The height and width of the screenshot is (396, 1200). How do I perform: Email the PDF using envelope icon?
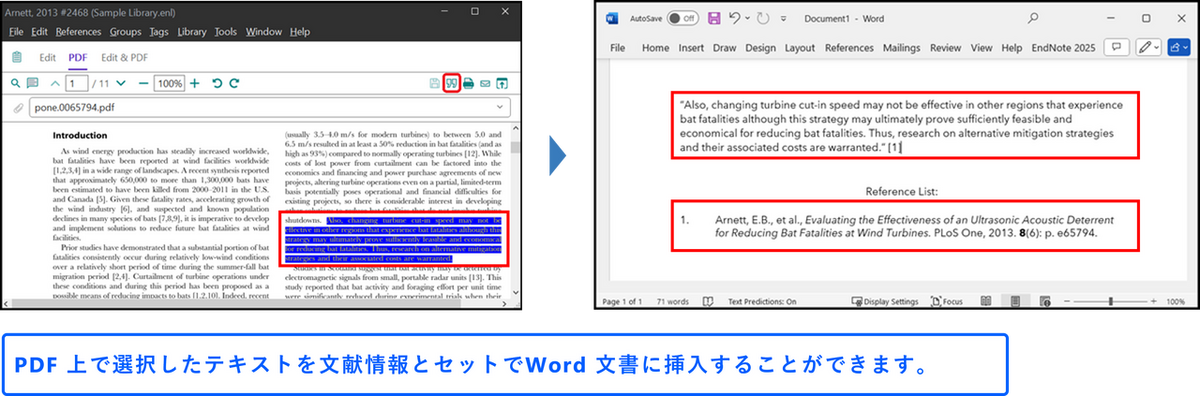(485, 83)
